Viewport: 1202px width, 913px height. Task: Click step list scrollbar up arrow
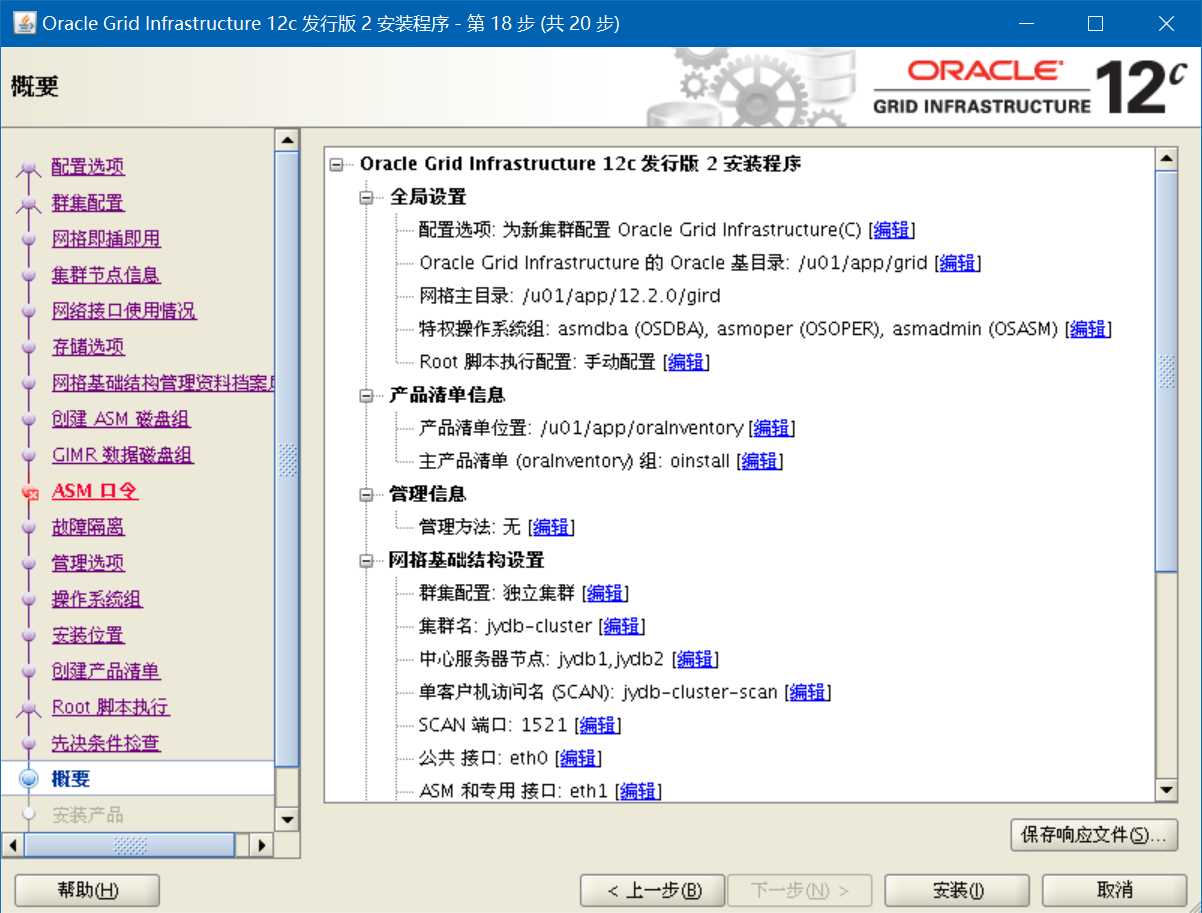tap(287, 141)
